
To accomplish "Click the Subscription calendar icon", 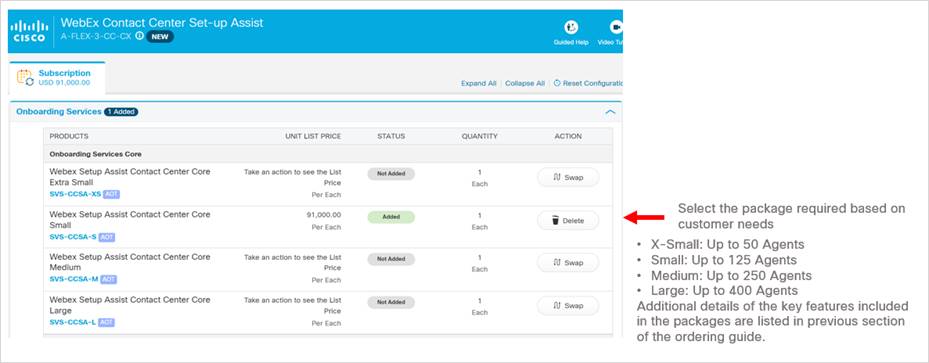I will click(x=25, y=78).
